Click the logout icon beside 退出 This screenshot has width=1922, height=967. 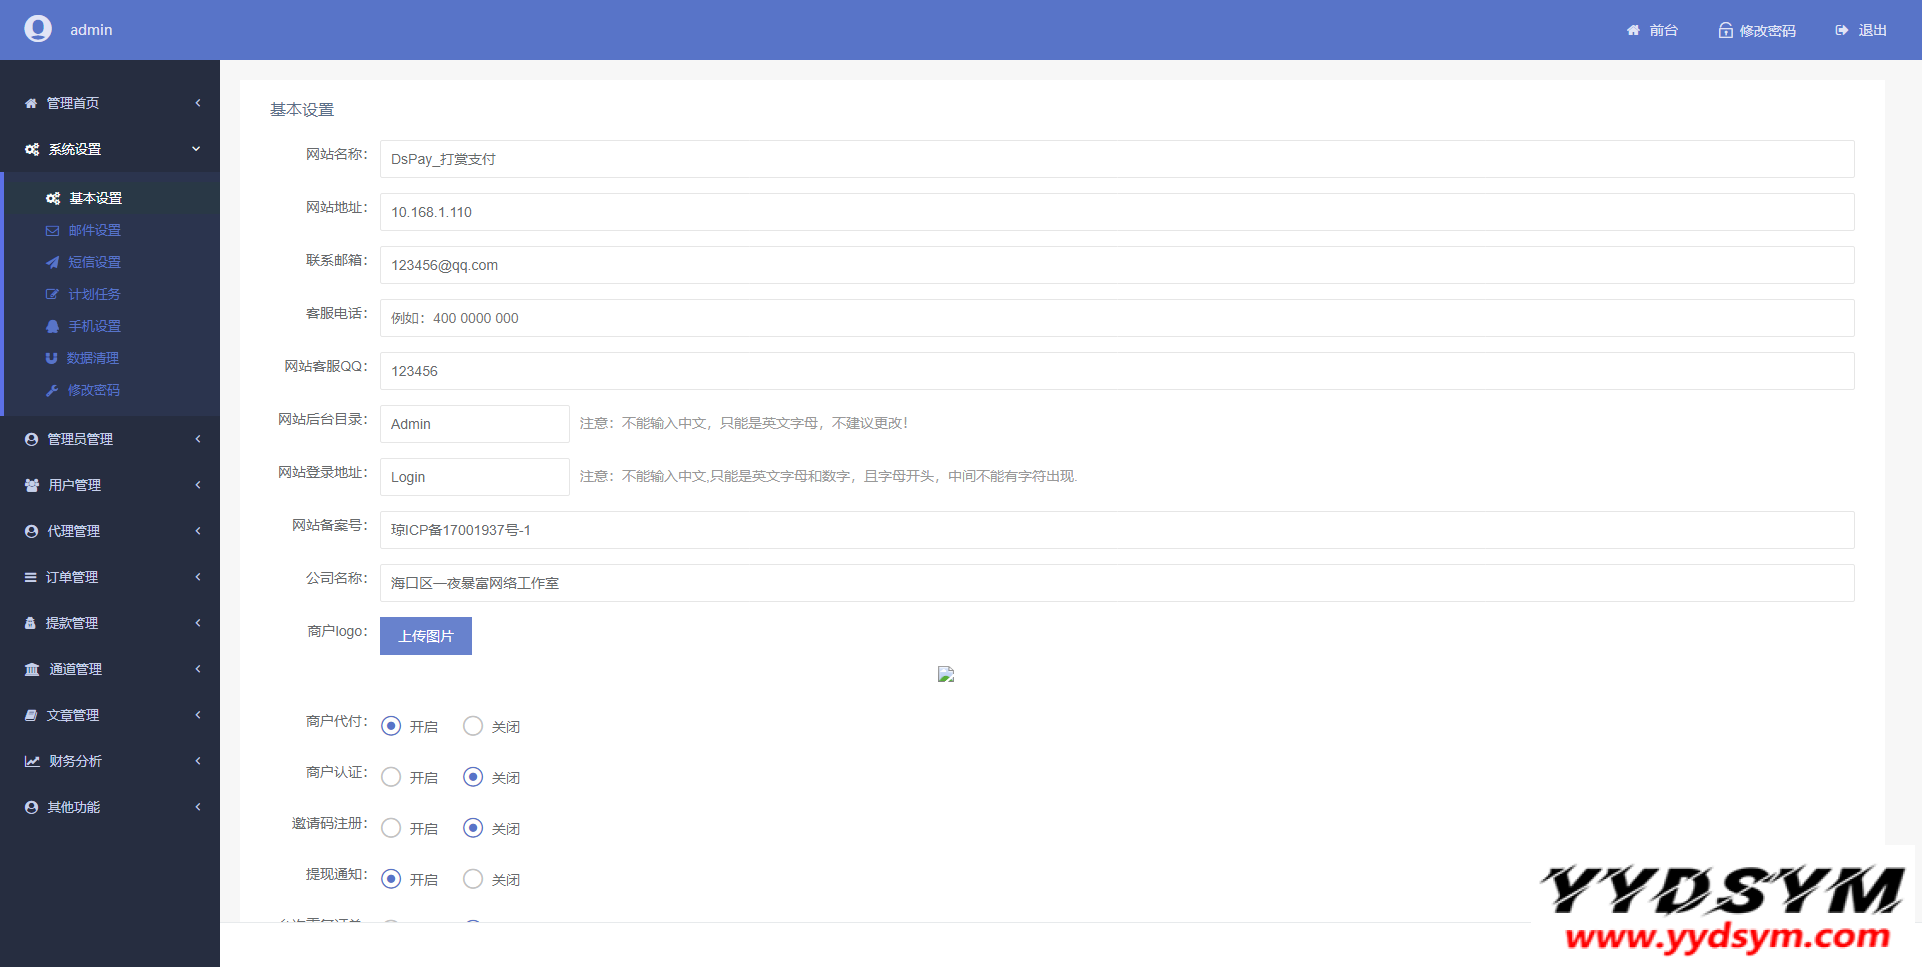click(x=1841, y=30)
